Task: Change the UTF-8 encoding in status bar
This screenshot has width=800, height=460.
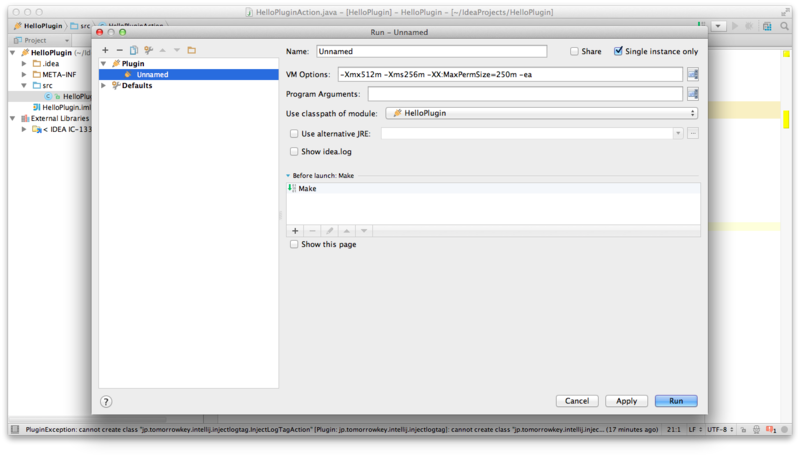Action: click(x=721, y=430)
